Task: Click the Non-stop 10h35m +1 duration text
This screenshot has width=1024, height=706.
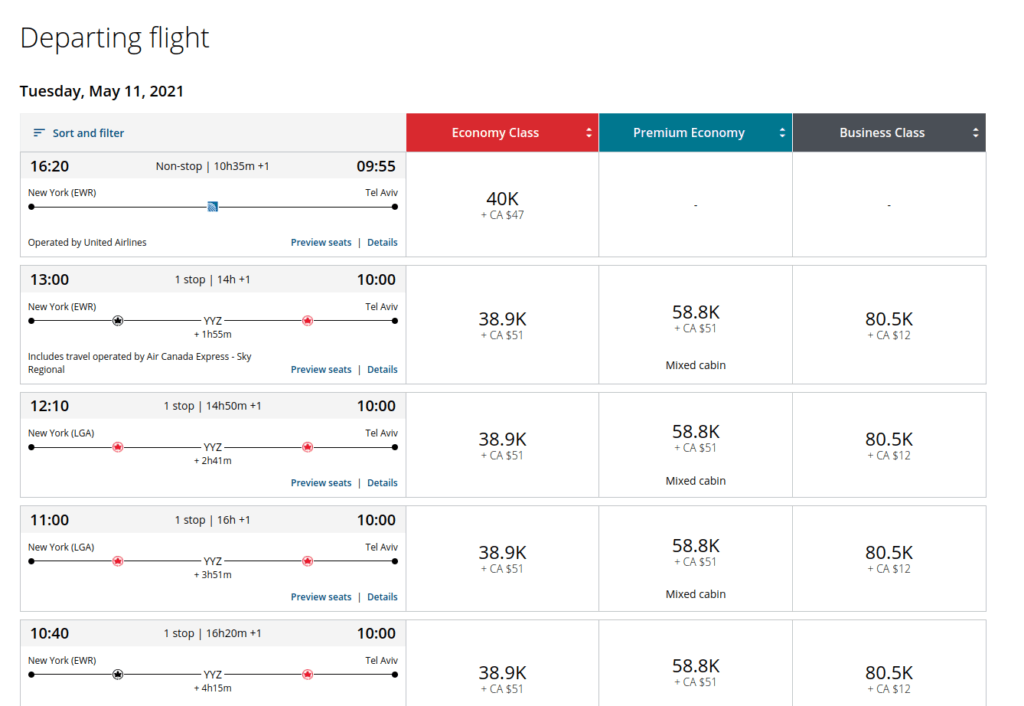Action: 212,167
